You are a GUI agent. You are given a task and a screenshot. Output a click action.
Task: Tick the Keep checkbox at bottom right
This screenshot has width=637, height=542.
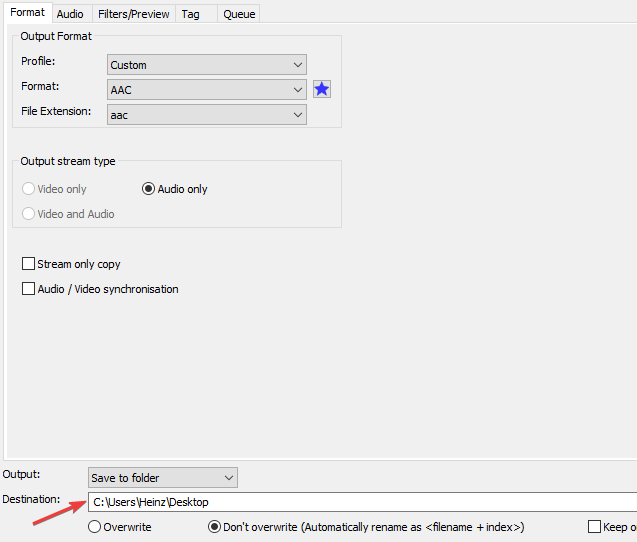595,527
